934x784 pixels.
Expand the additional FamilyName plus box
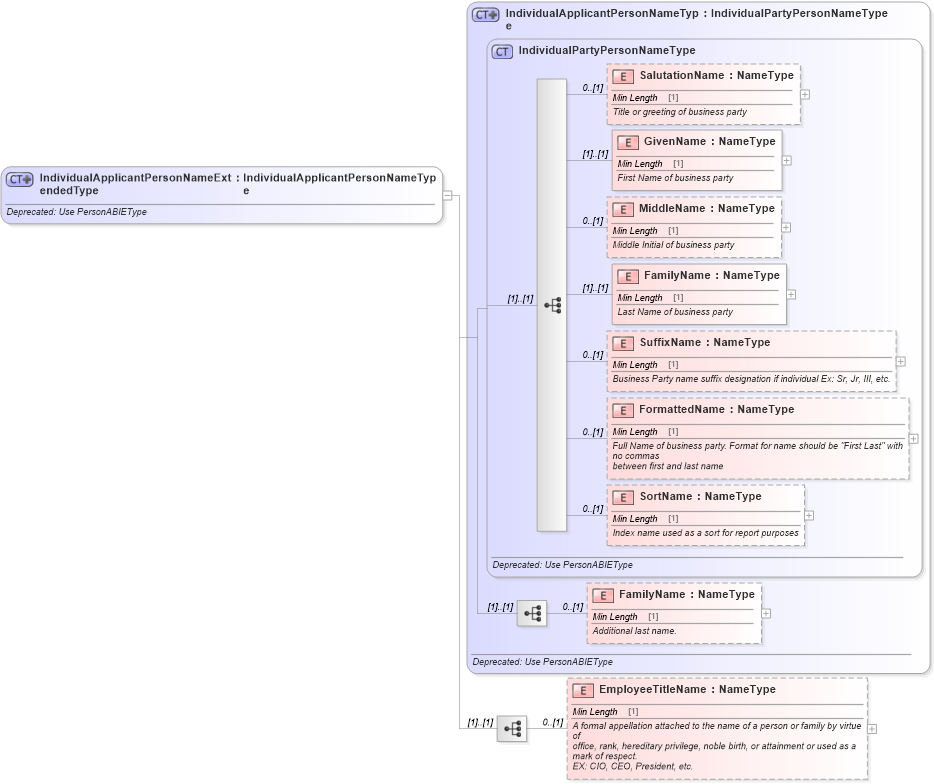pyautogui.click(x=764, y=612)
